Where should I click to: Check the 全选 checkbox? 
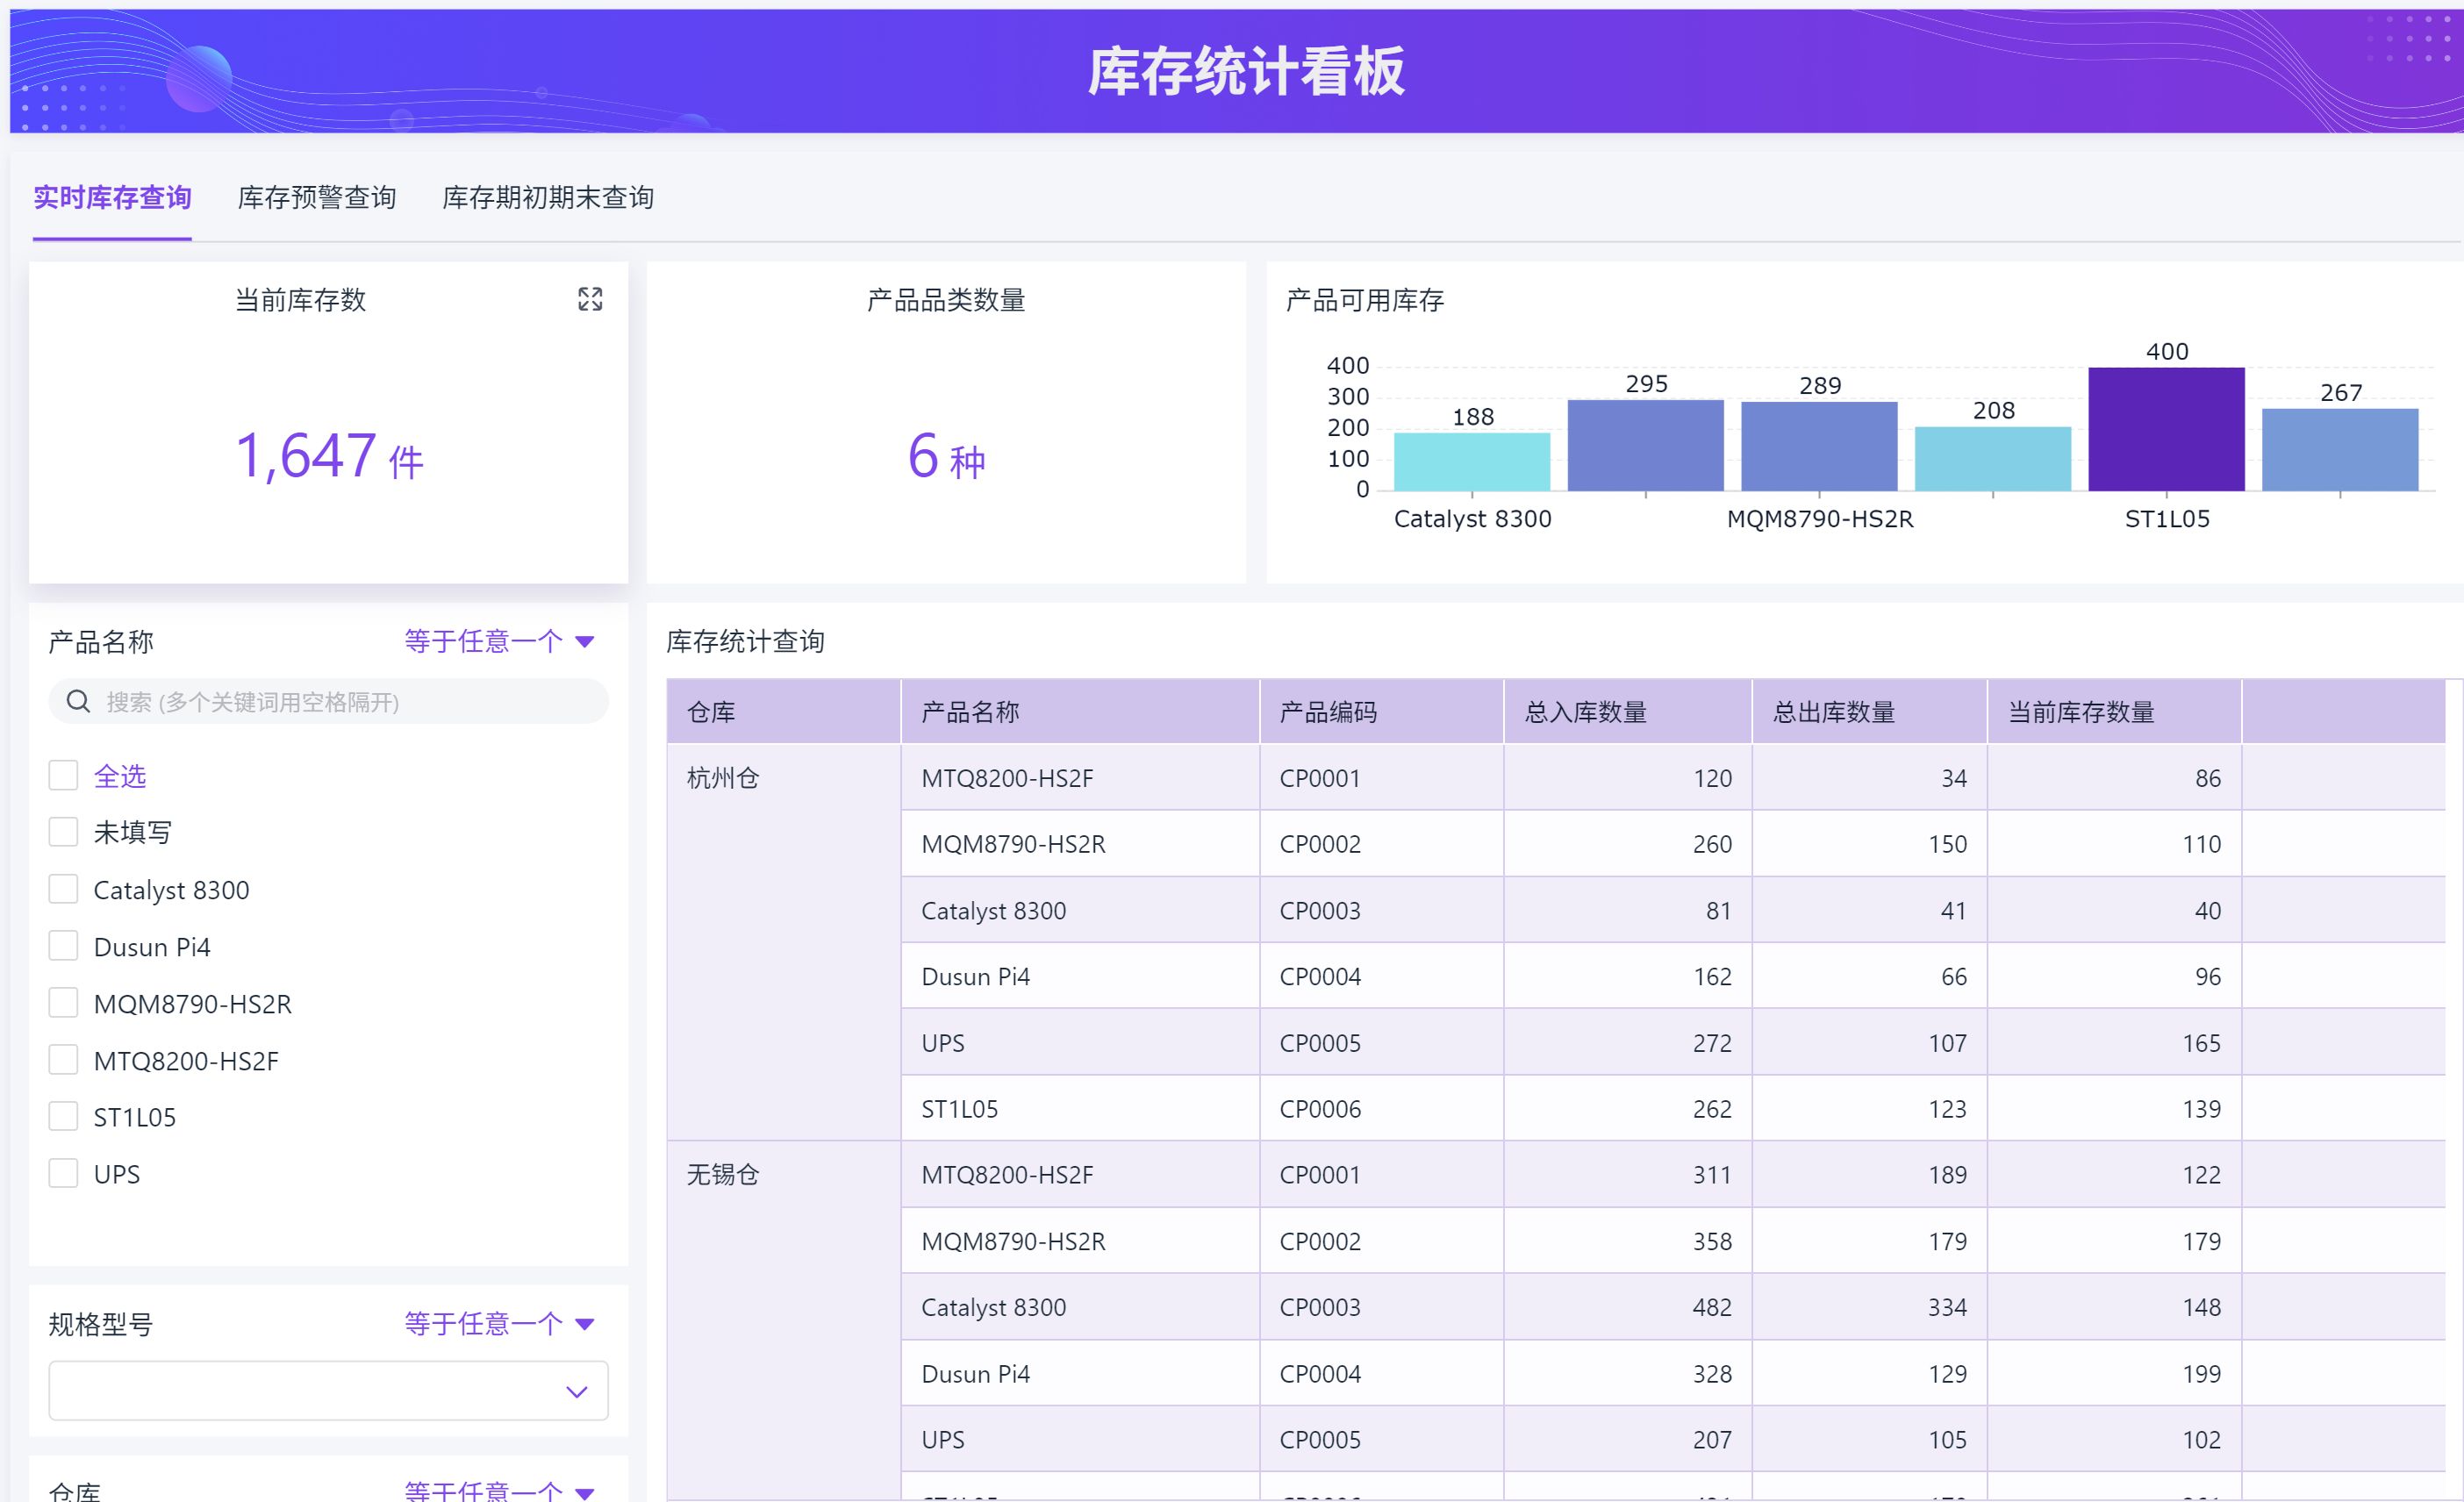pyautogui.click(x=64, y=776)
